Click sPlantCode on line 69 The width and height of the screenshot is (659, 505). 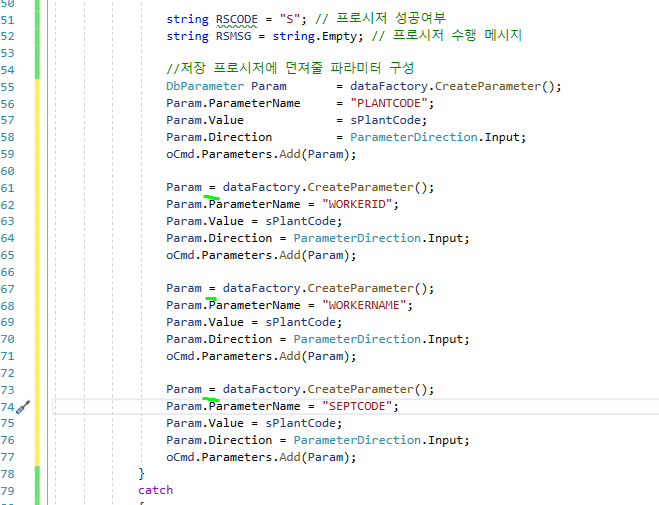[301, 322]
